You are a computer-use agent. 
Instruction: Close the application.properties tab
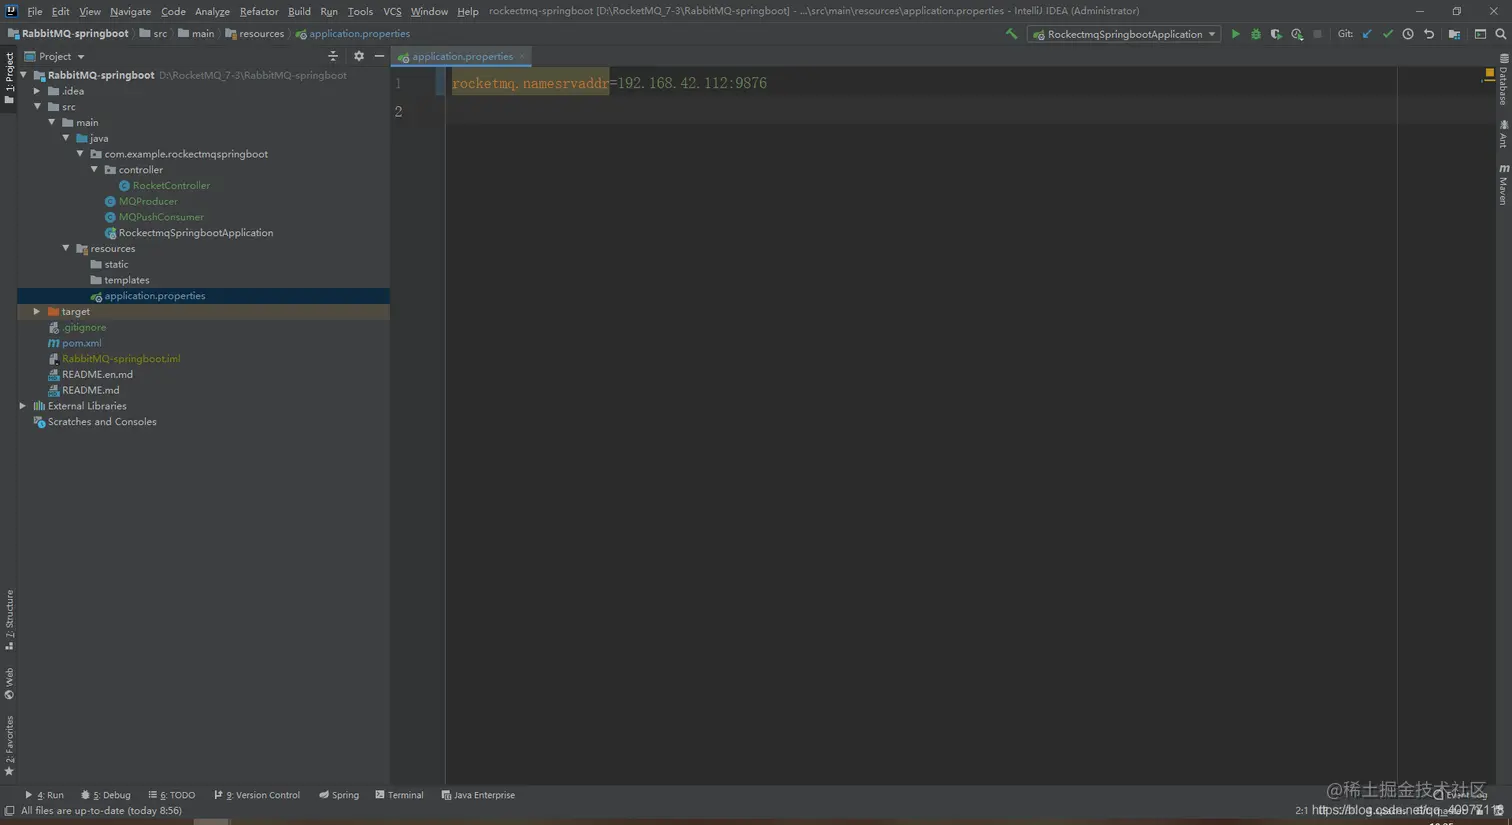click(x=522, y=57)
